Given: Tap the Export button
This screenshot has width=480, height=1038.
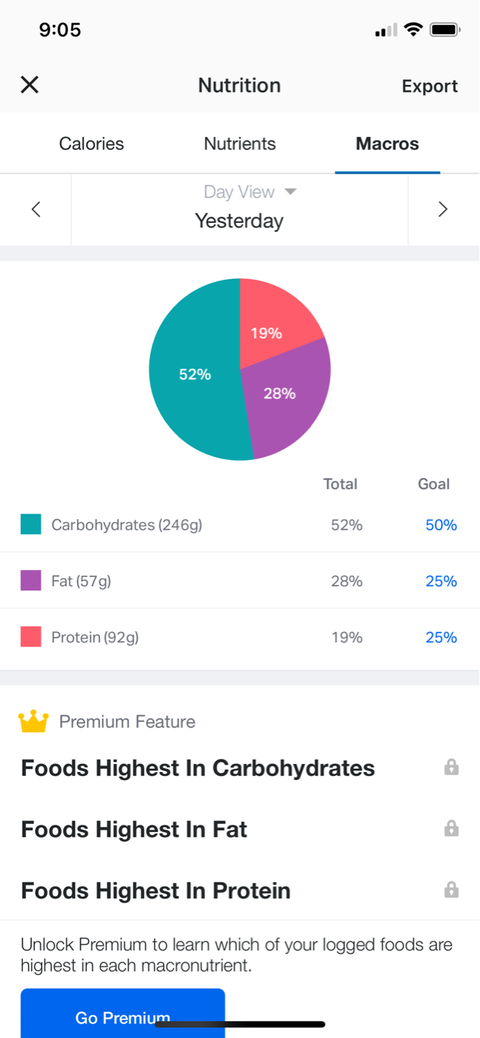Looking at the screenshot, I should 430,86.
